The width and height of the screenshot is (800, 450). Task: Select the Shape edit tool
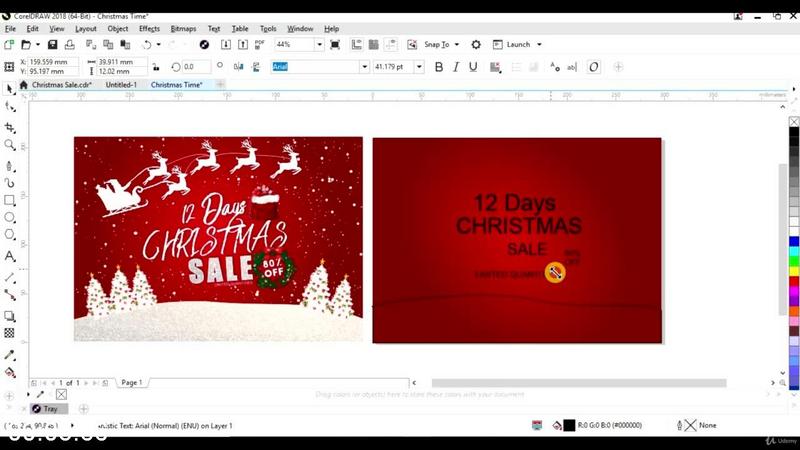[10, 106]
